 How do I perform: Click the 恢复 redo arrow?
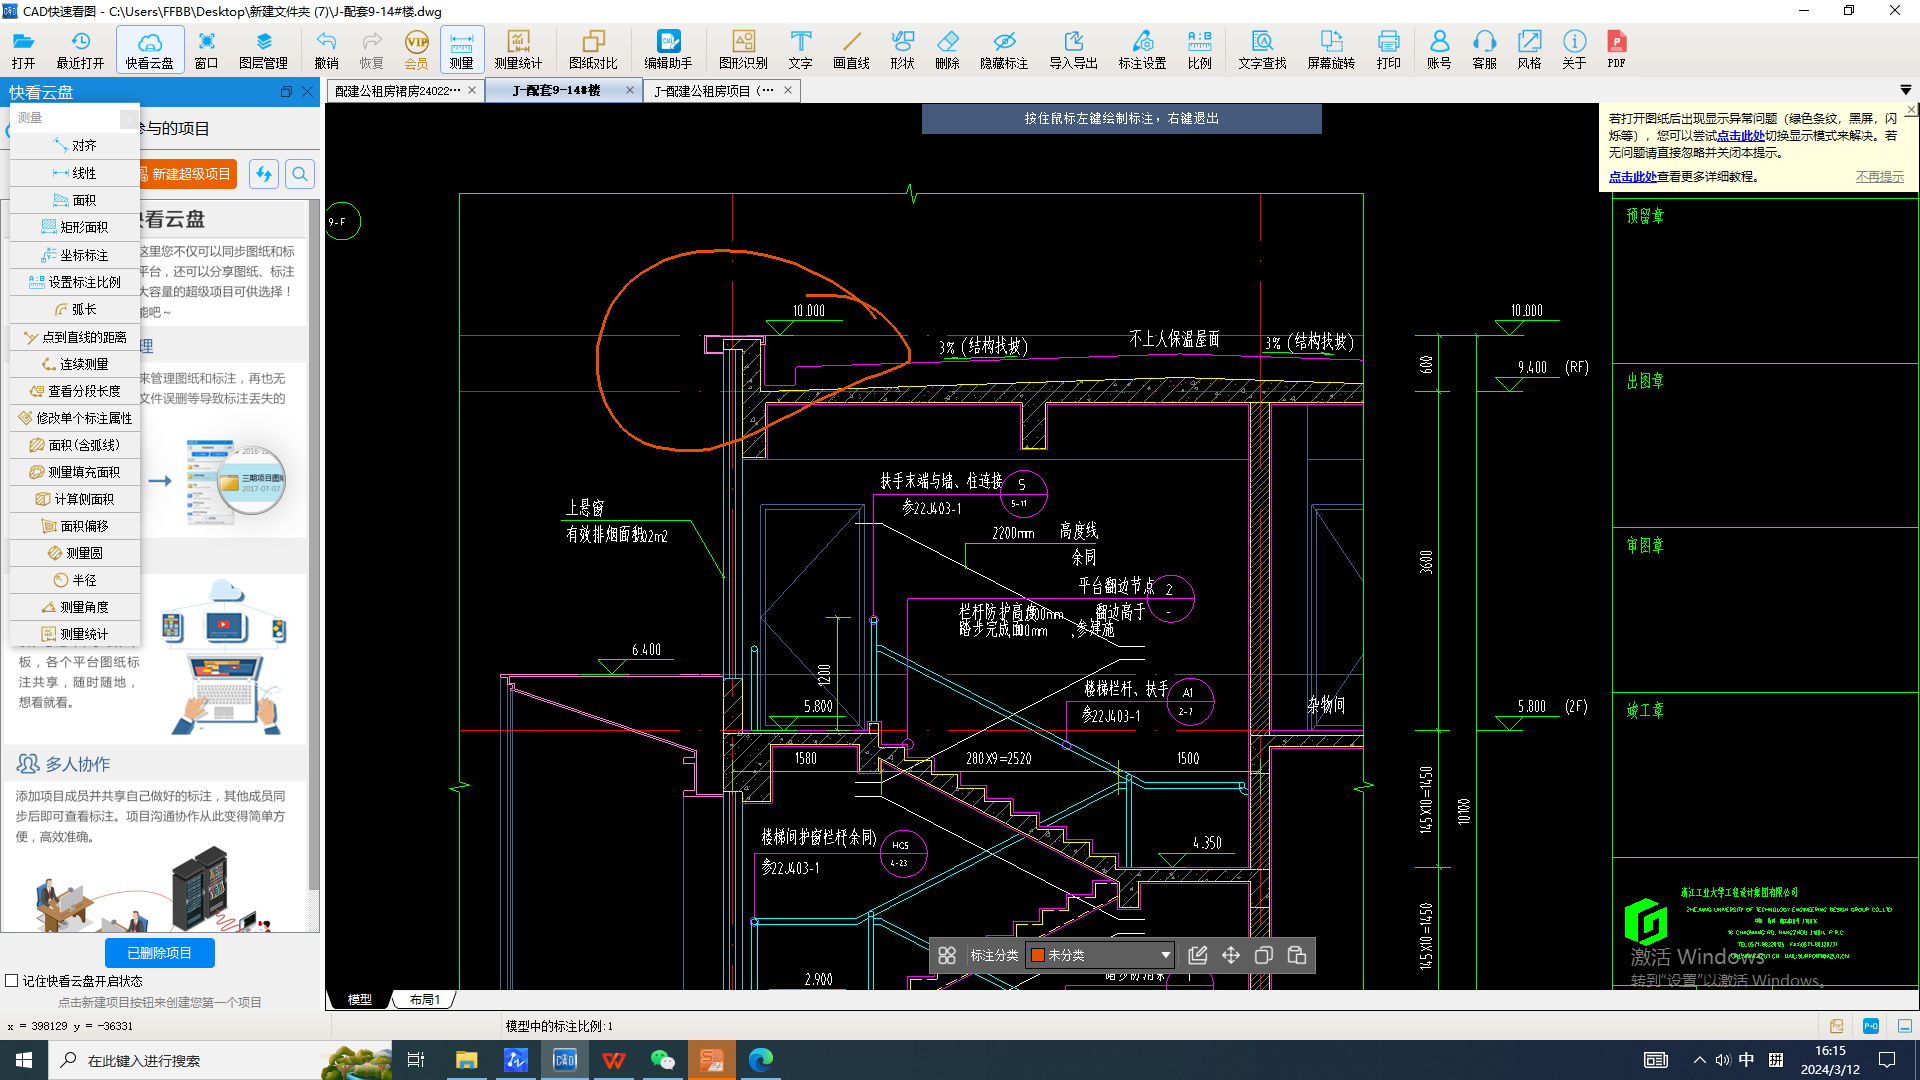(371, 49)
